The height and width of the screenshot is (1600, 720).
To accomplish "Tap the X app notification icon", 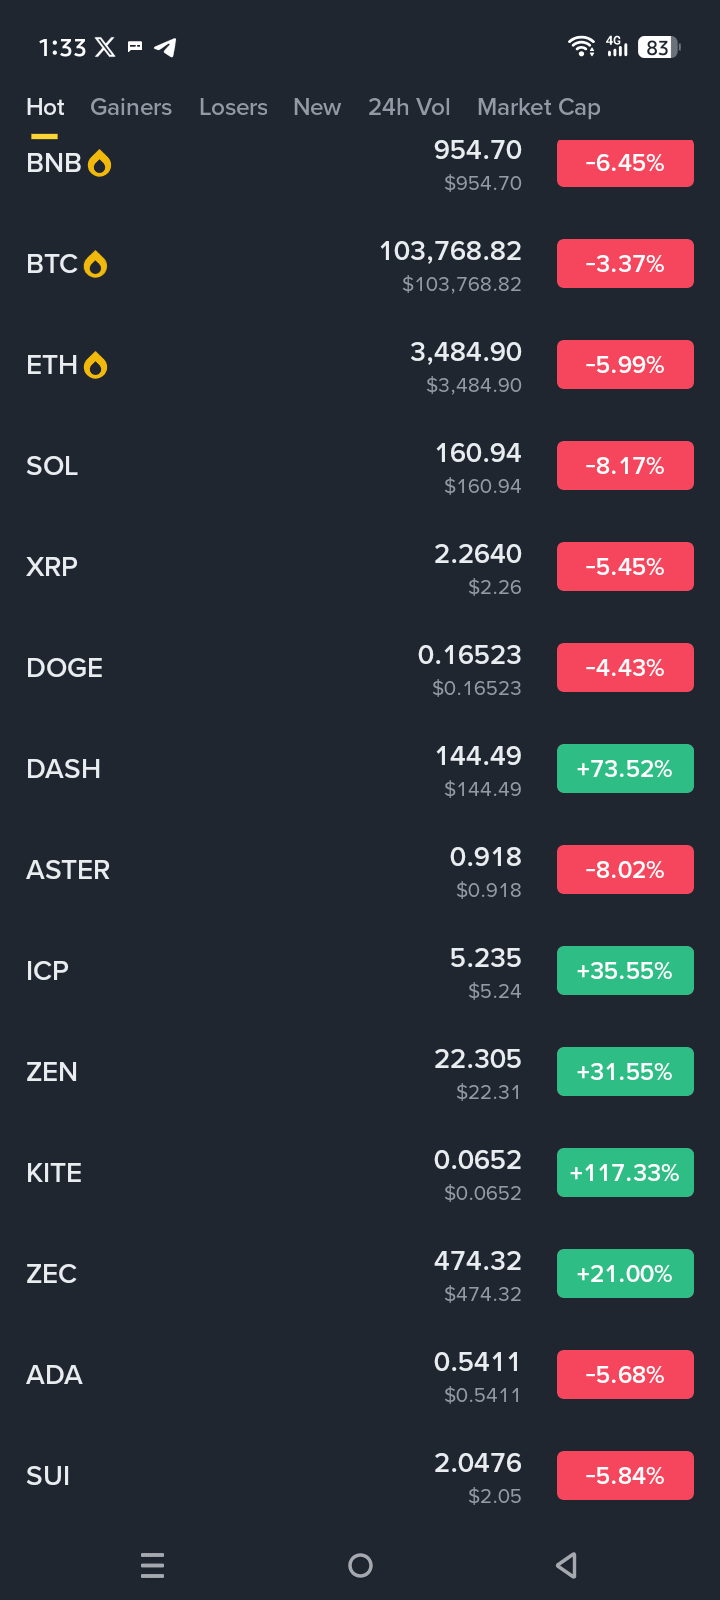I will pyautogui.click(x=105, y=47).
